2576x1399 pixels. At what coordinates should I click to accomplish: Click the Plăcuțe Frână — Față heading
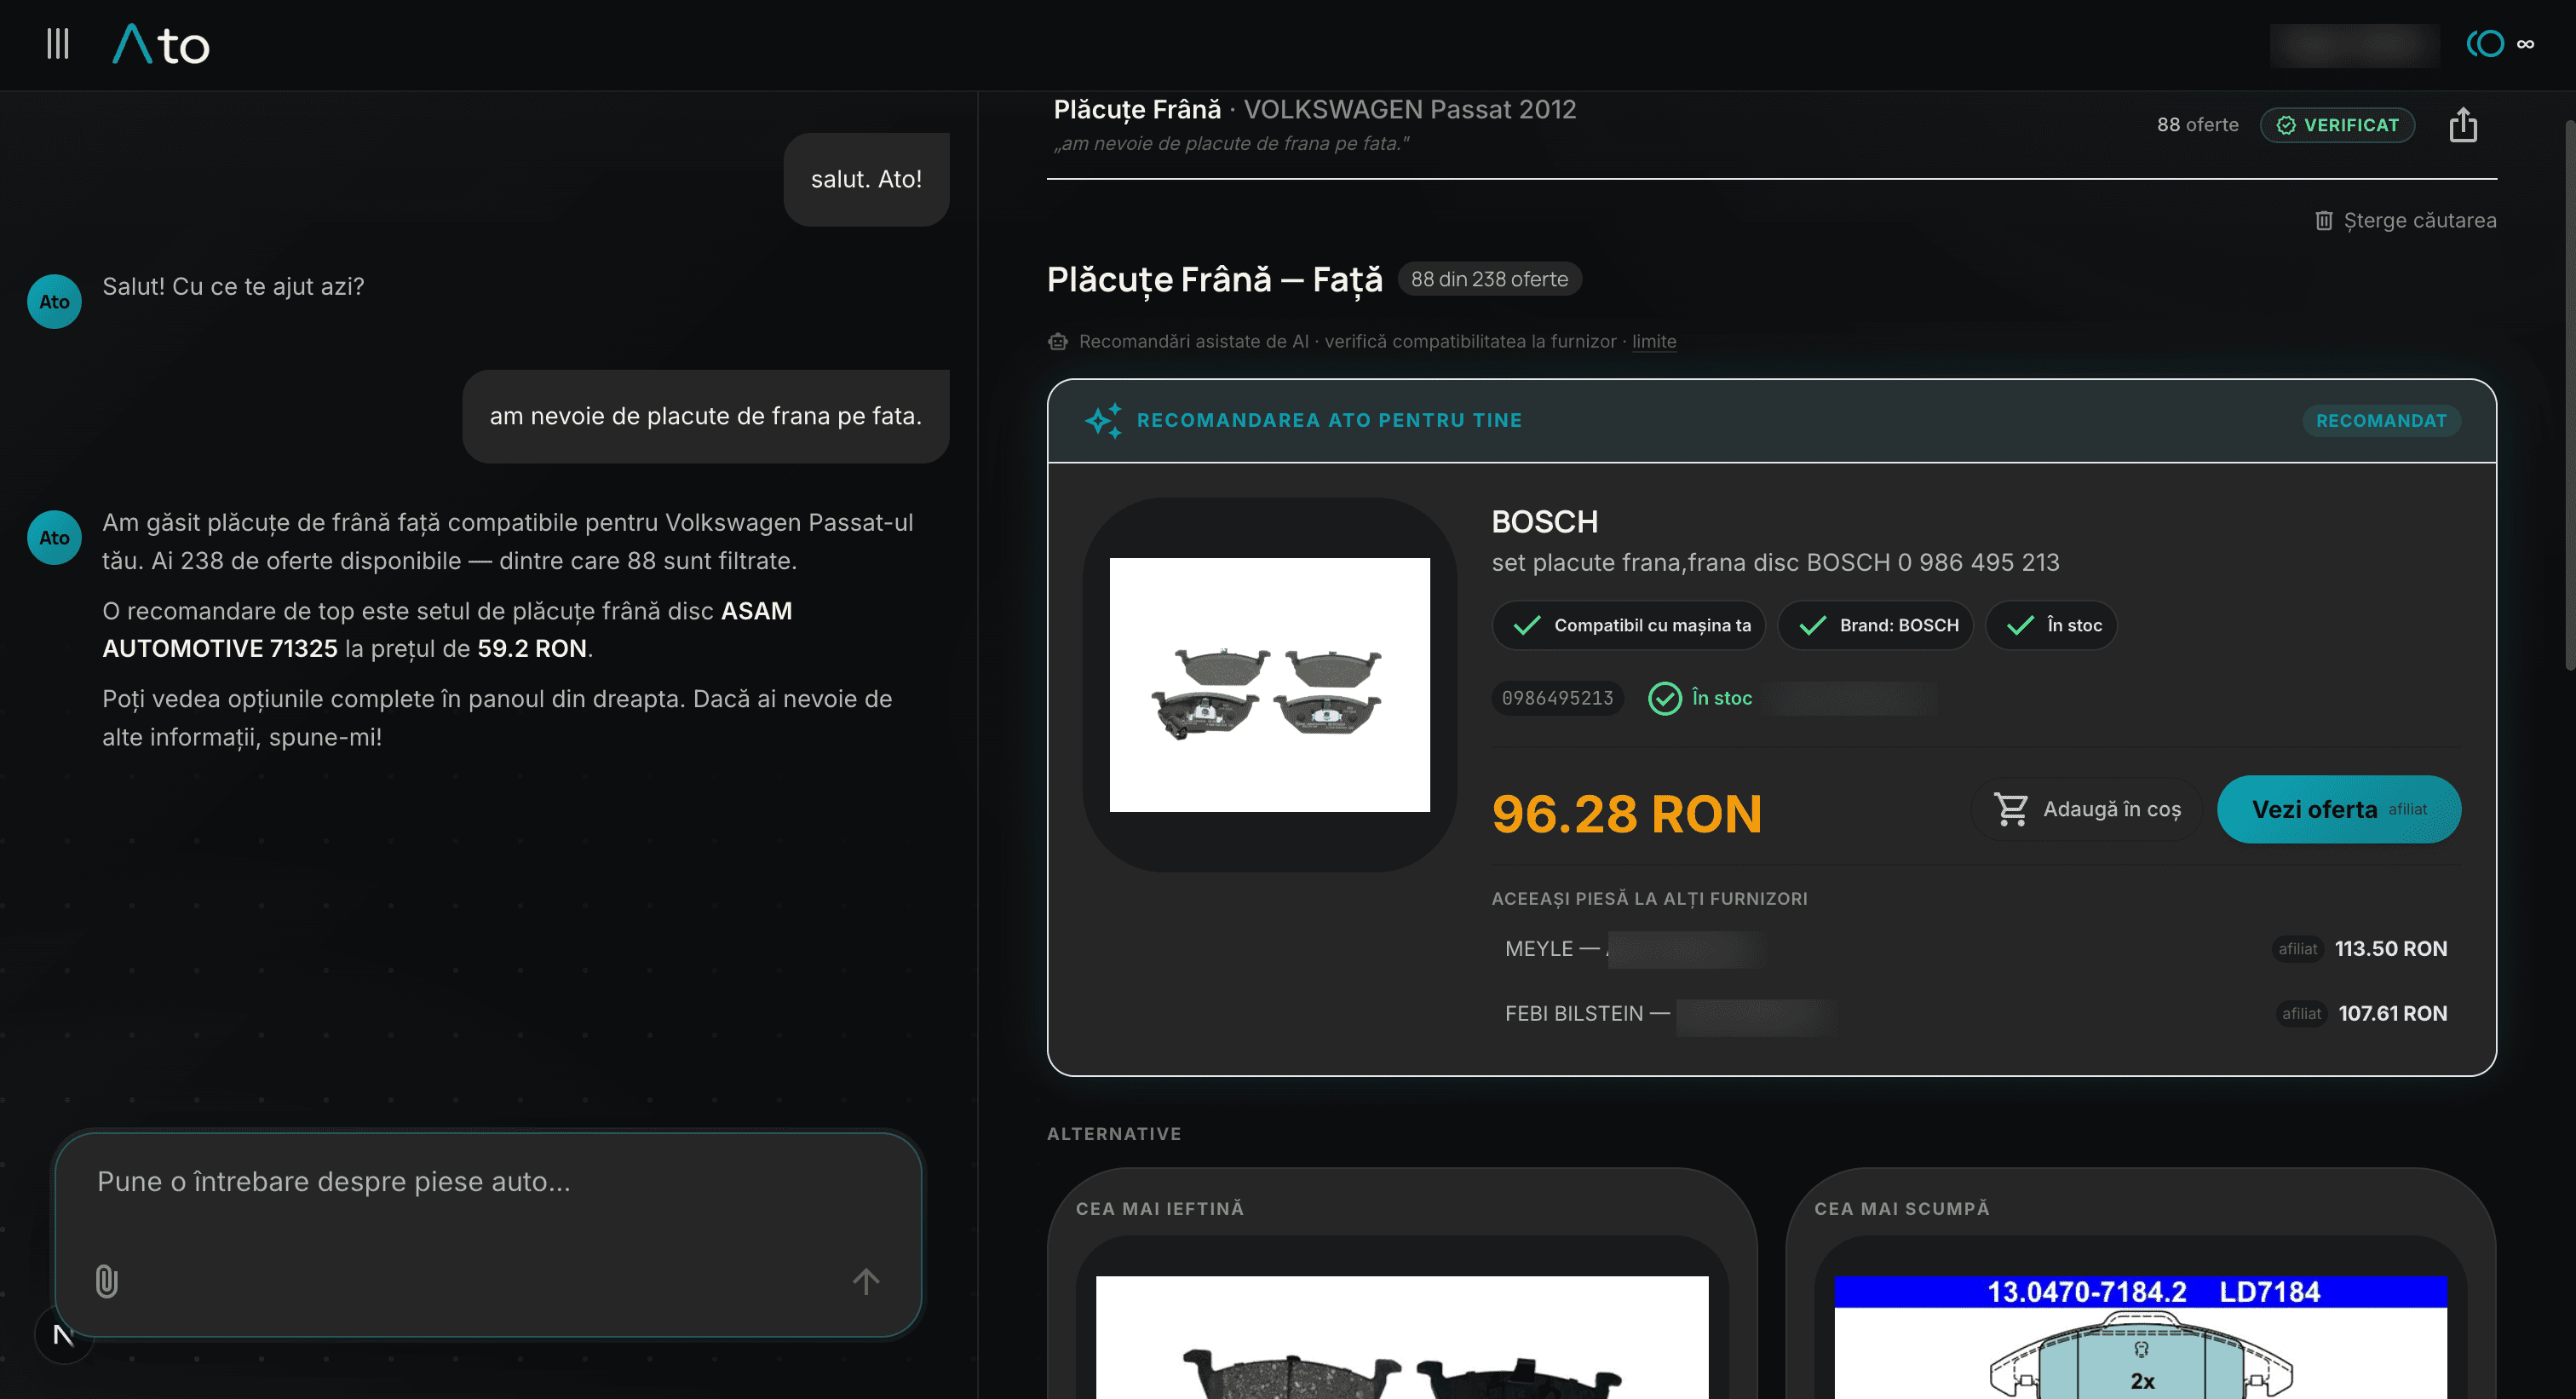(x=1215, y=279)
